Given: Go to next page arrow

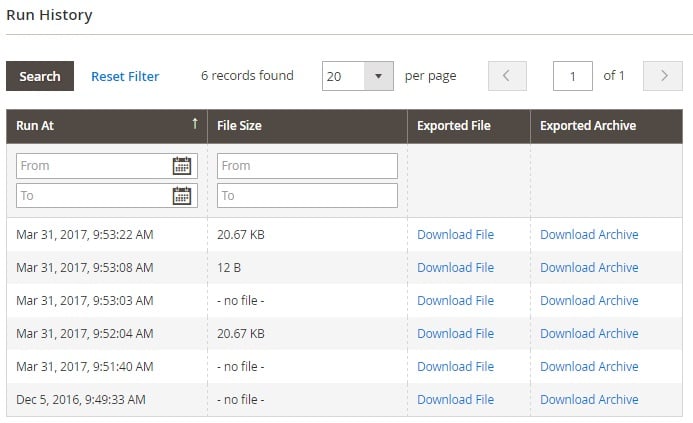Looking at the screenshot, I should coord(663,76).
